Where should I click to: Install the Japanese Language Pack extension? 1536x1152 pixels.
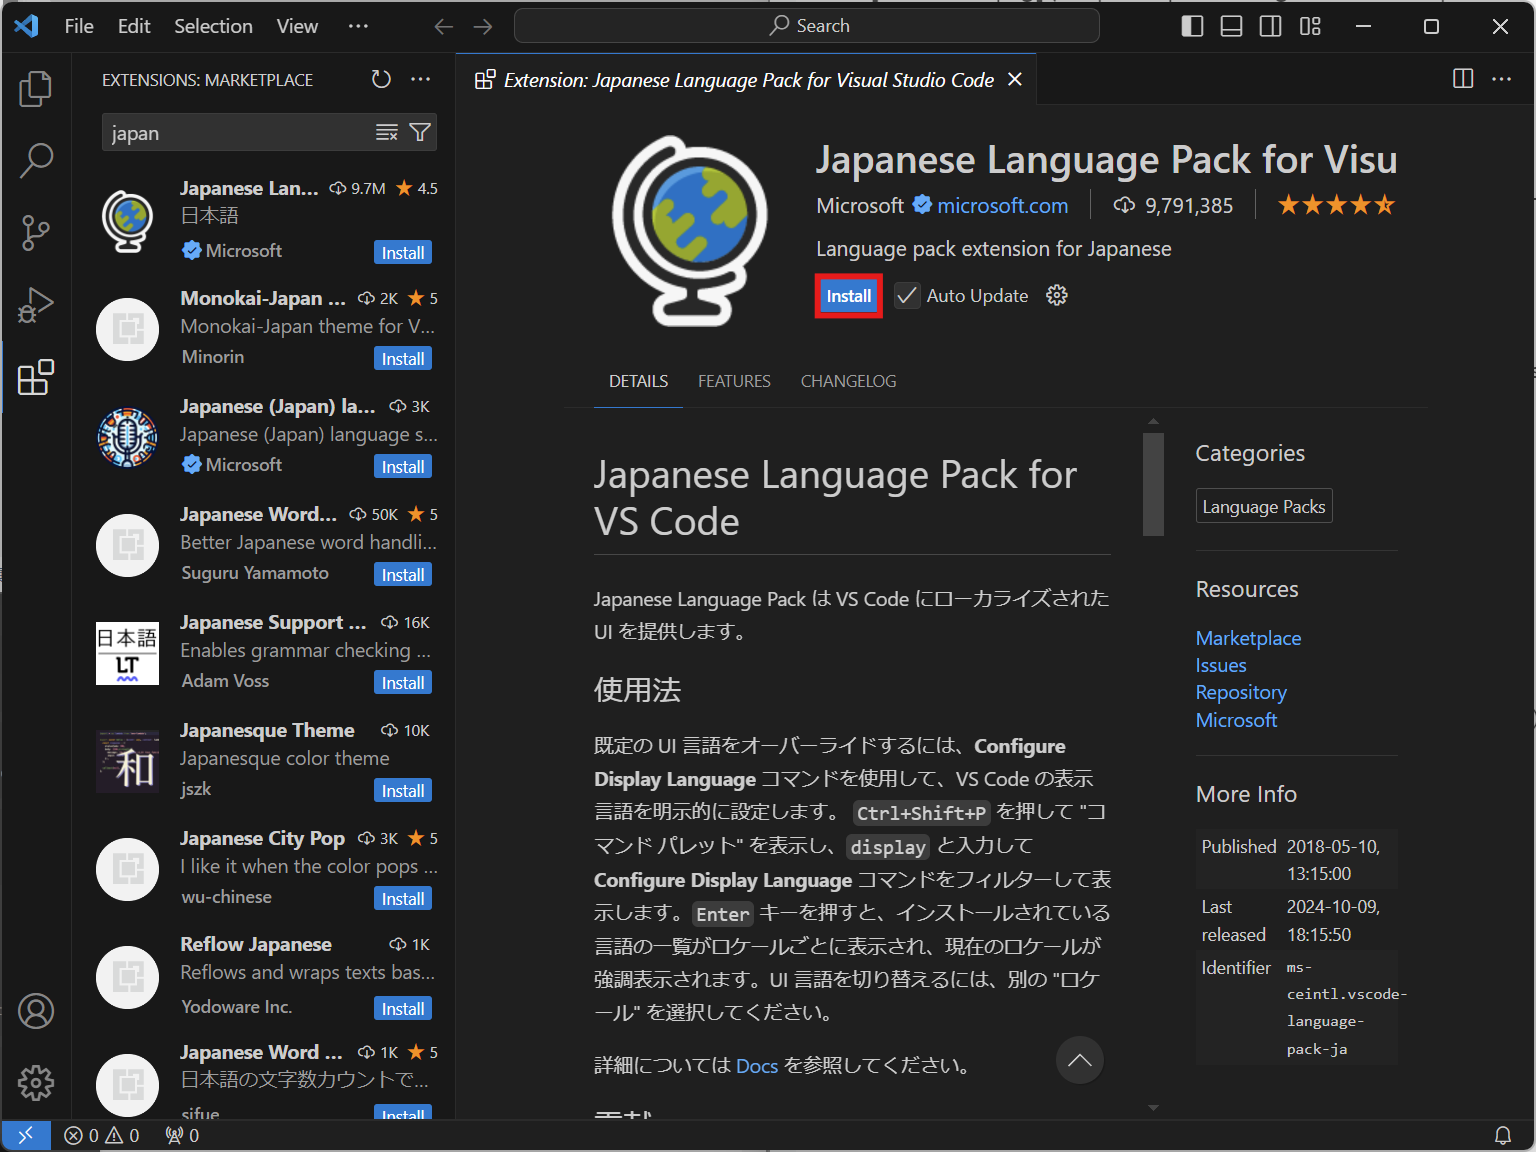pyautogui.click(x=848, y=295)
